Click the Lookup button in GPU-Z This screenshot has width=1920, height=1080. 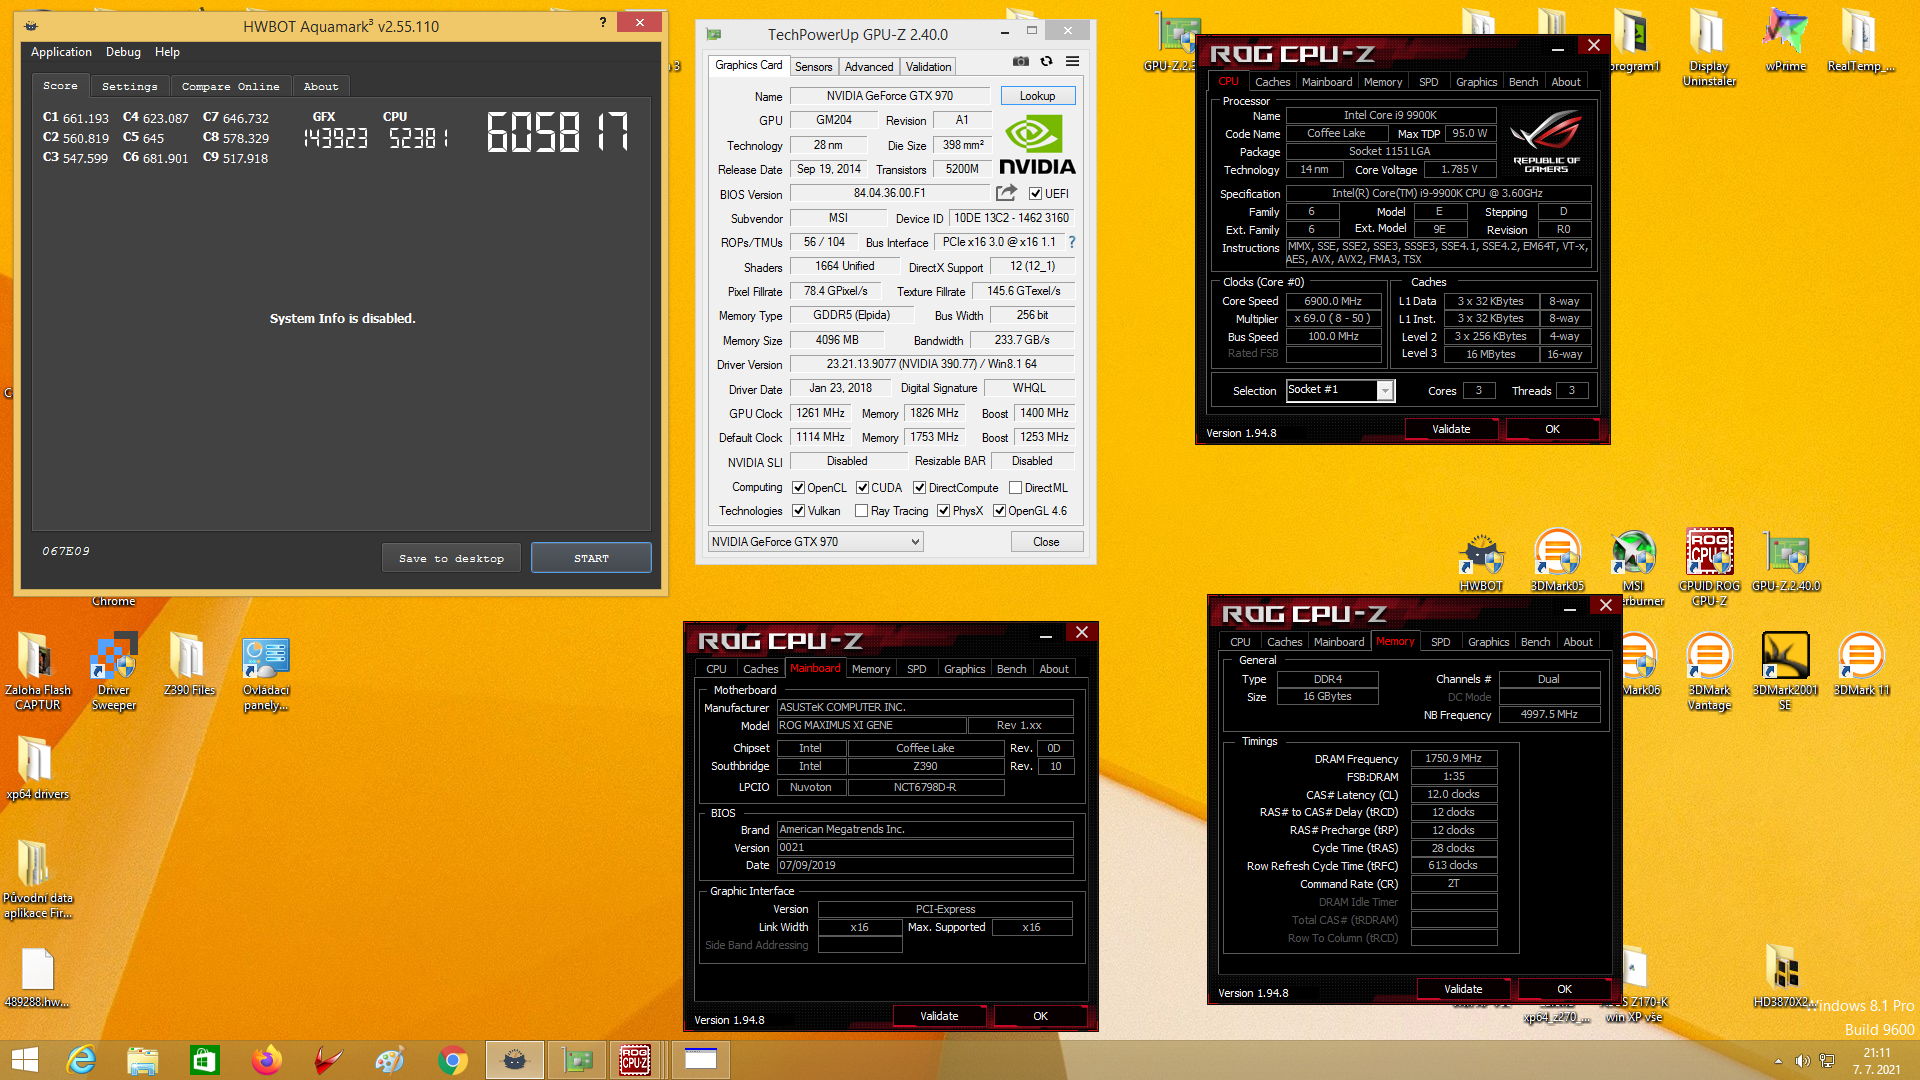pos(1037,96)
